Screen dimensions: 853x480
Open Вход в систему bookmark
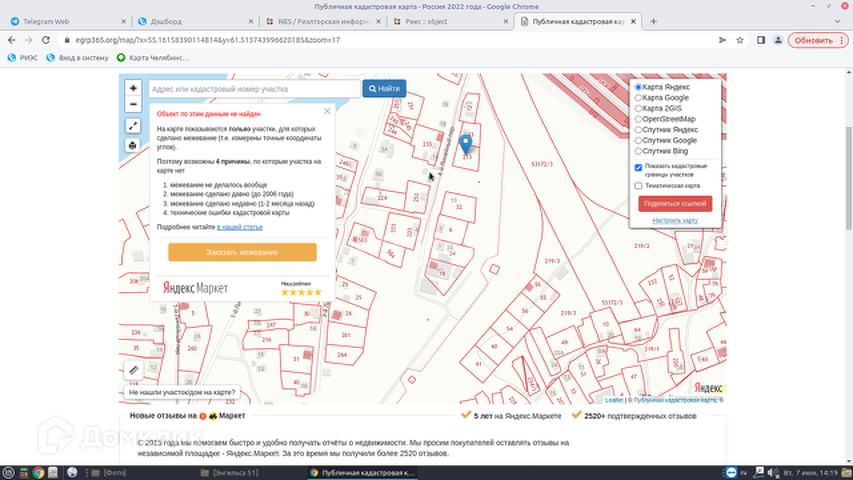[x=78, y=58]
